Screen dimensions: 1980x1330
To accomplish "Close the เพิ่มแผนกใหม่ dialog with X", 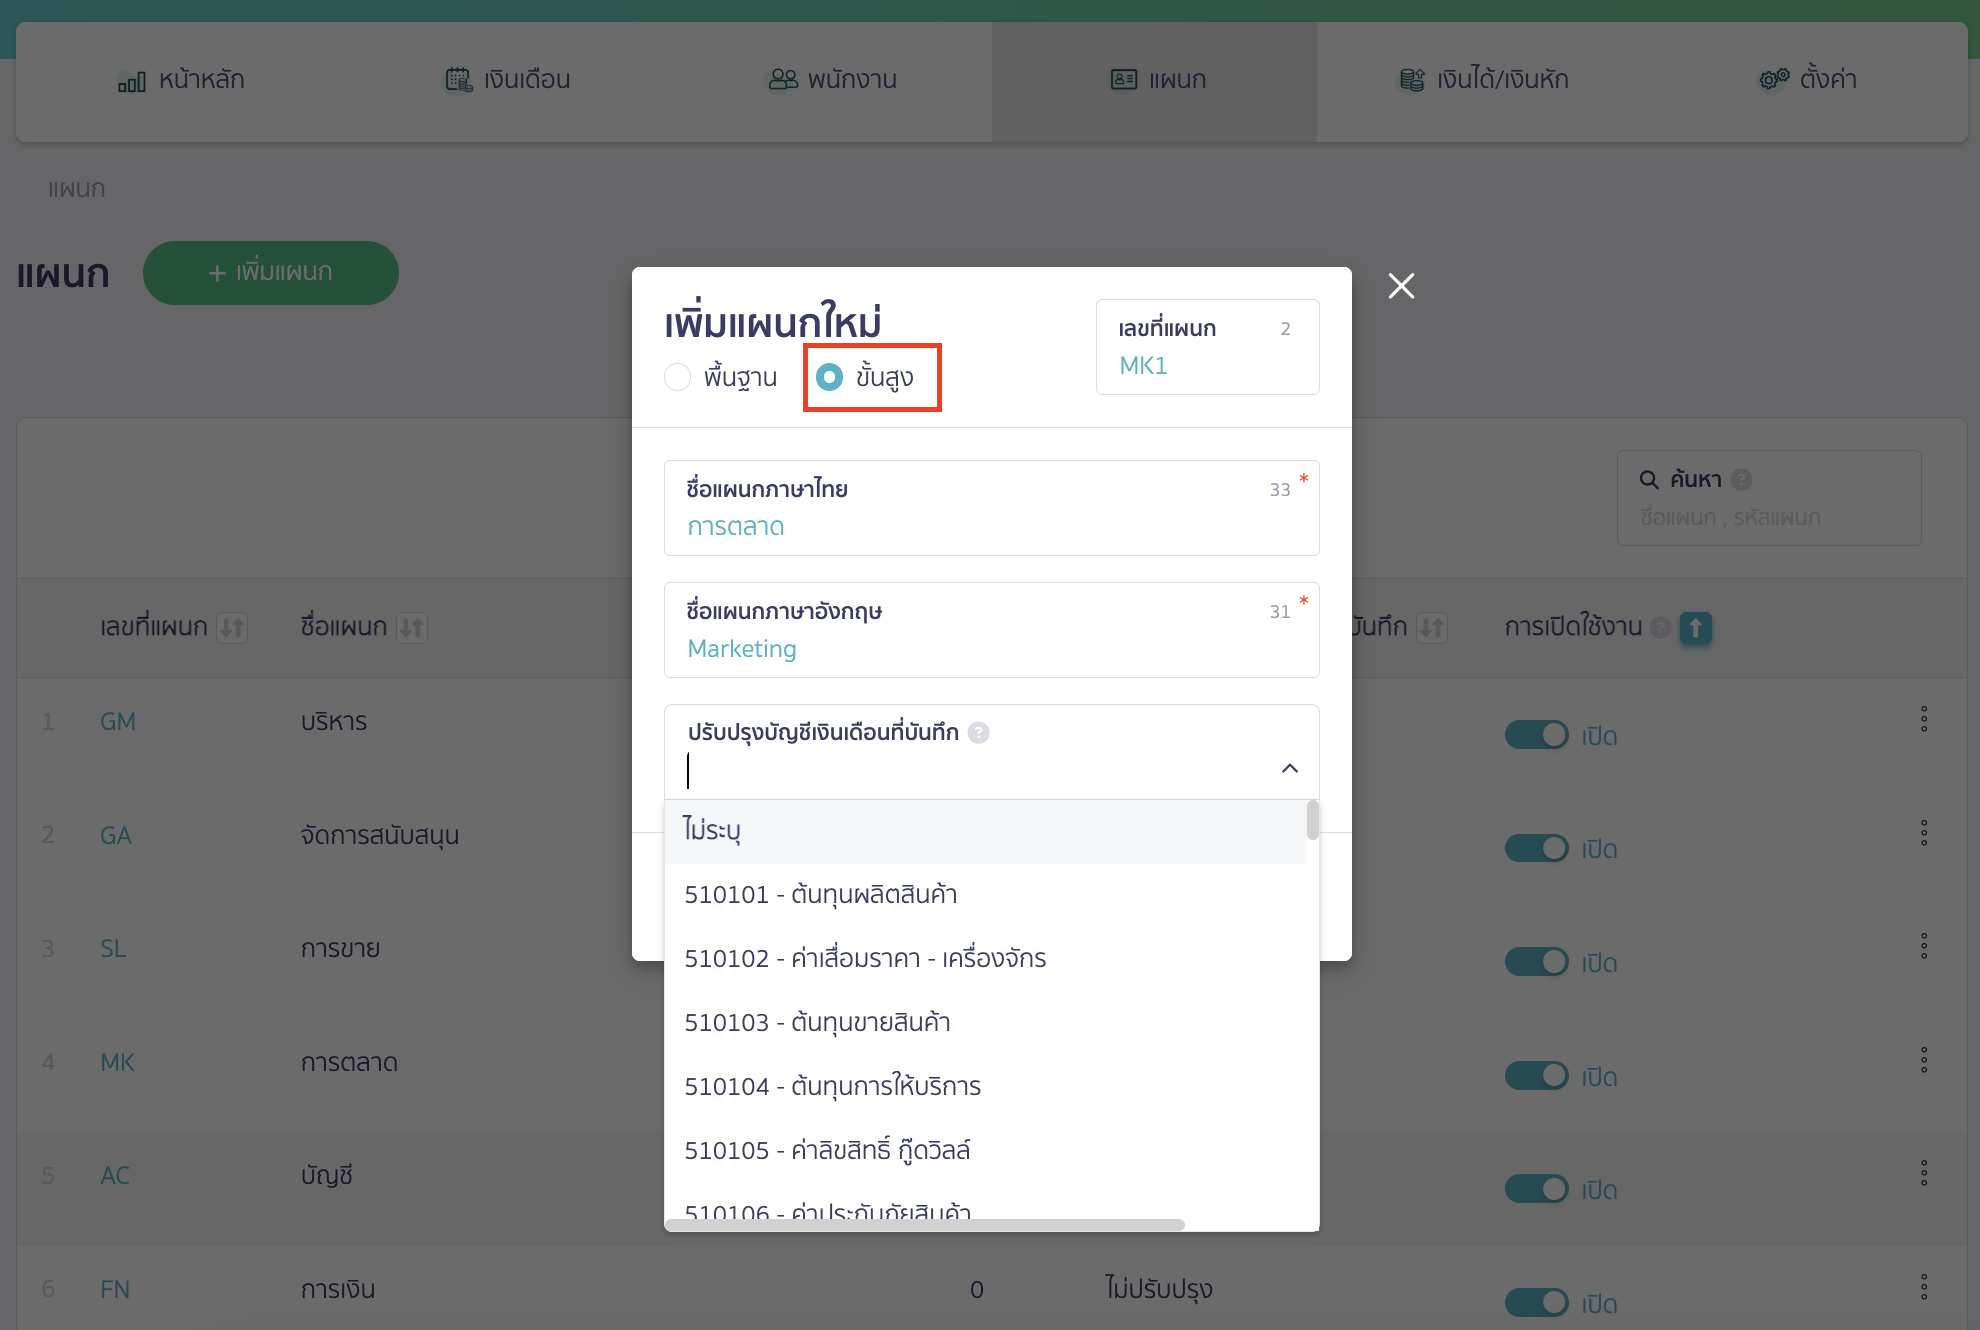I will point(1401,286).
